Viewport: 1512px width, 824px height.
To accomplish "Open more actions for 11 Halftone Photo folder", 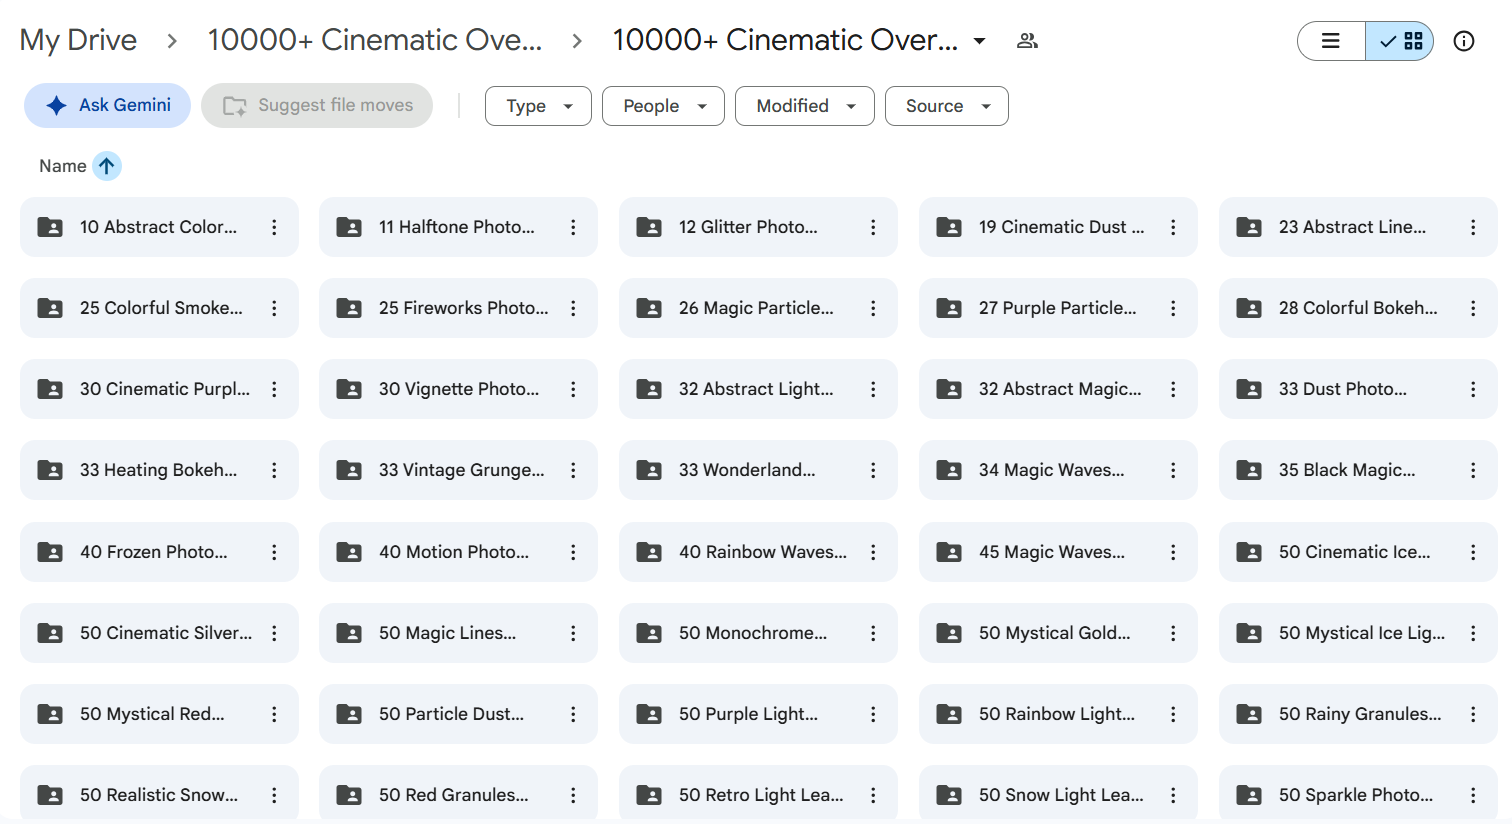I will (x=573, y=227).
